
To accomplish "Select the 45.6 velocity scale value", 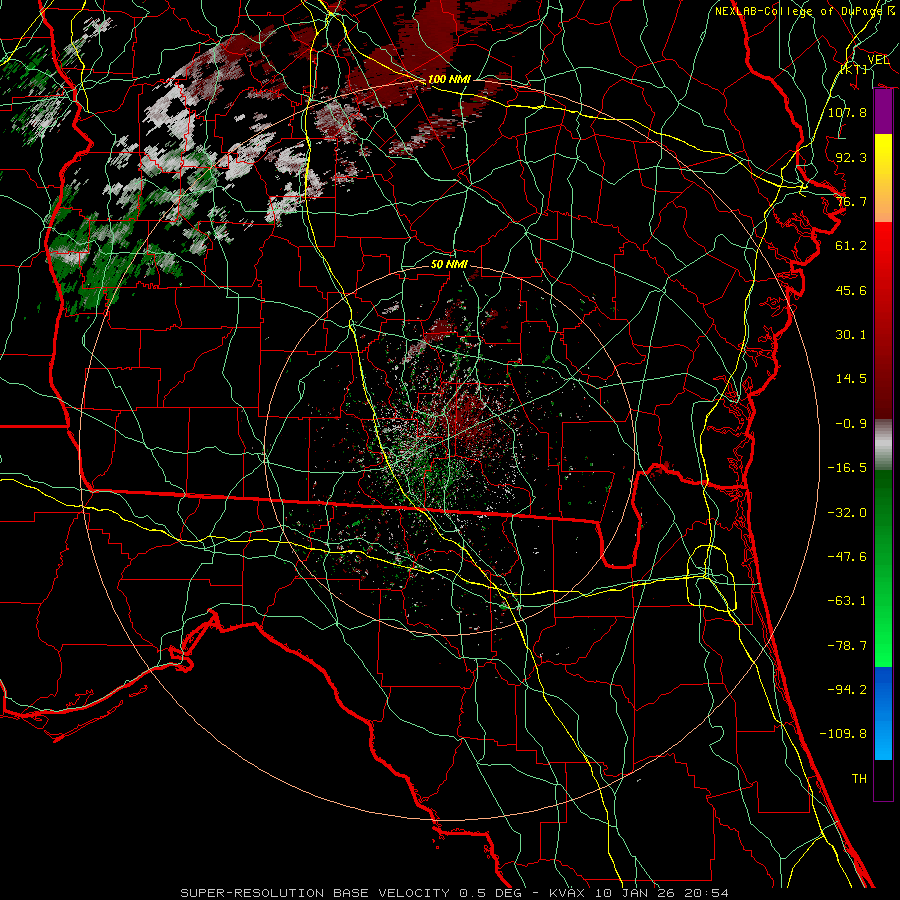I will point(851,290).
